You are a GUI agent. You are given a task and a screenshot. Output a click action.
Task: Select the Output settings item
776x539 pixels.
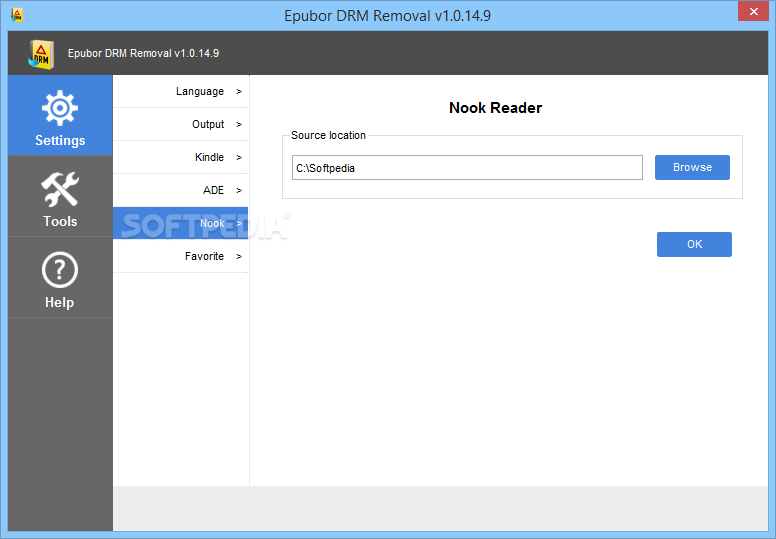pos(181,124)
